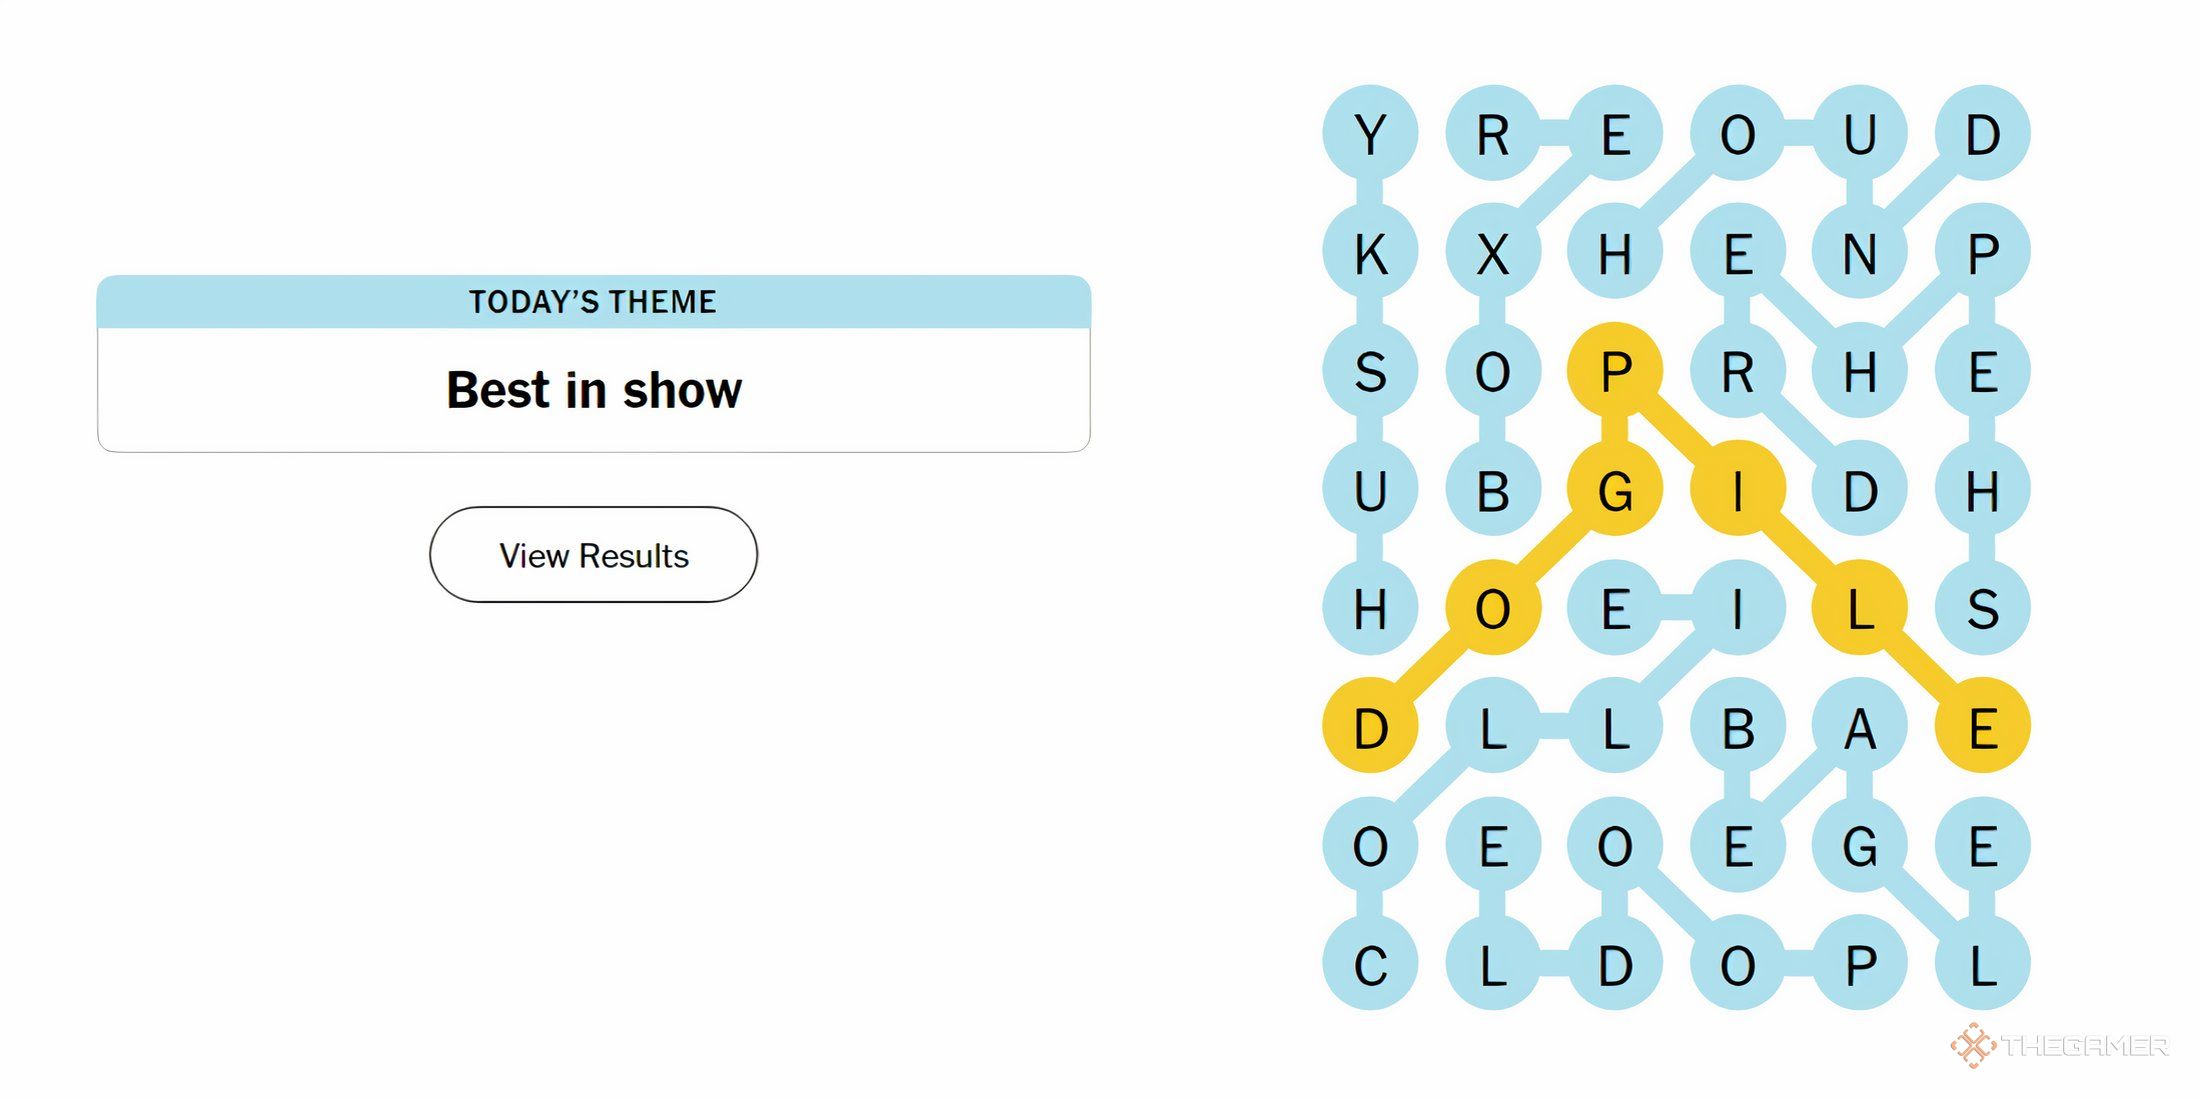Image resolution: width=2200 pixels, height=1099 pixels.
Task: Open the View Results button
Action: [x=593, y=555]
